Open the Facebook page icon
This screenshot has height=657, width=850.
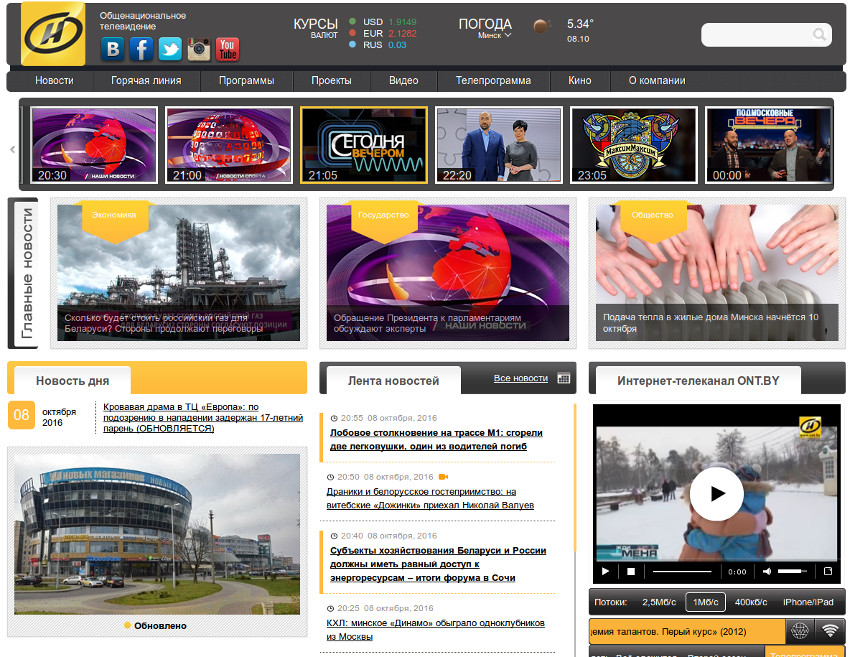(142, 49)
